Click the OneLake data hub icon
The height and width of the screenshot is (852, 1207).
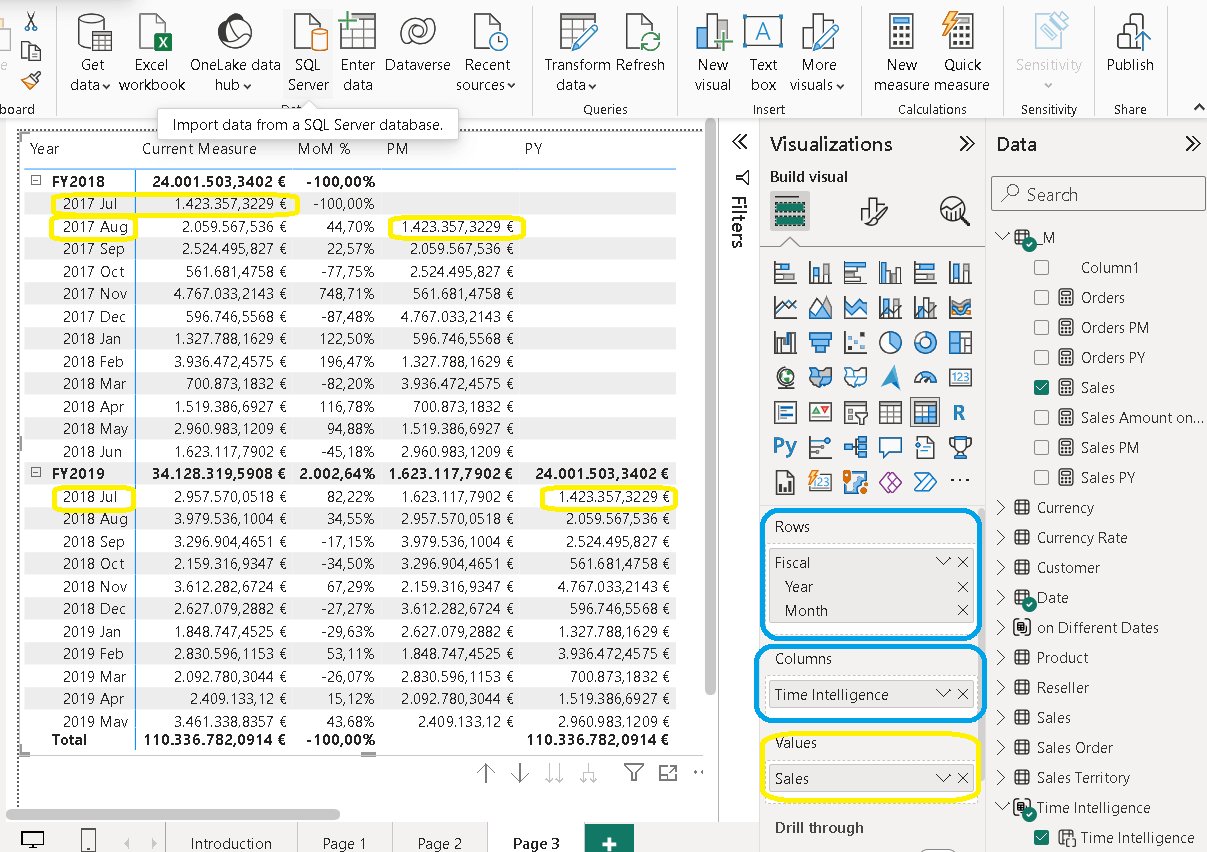click(x=234, y=33)
